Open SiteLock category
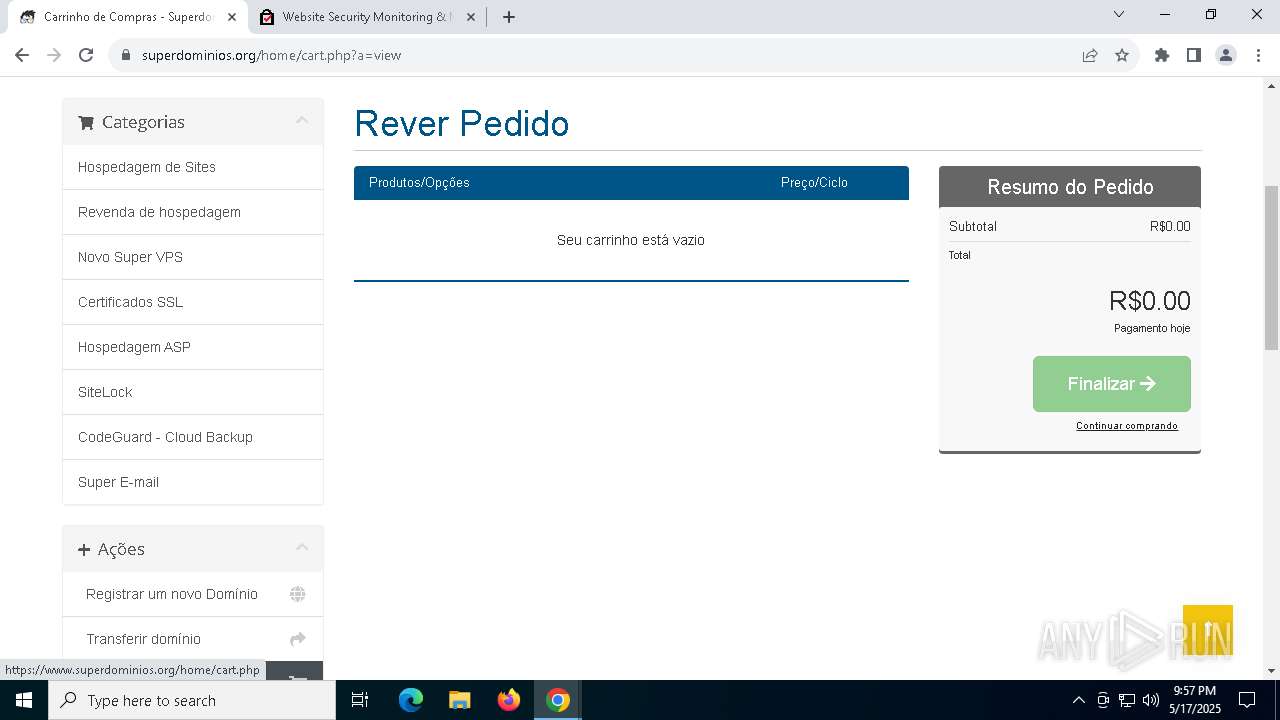Image resolution: width=1280 pixels, height=720 pixels. click(x=193, y=392)
